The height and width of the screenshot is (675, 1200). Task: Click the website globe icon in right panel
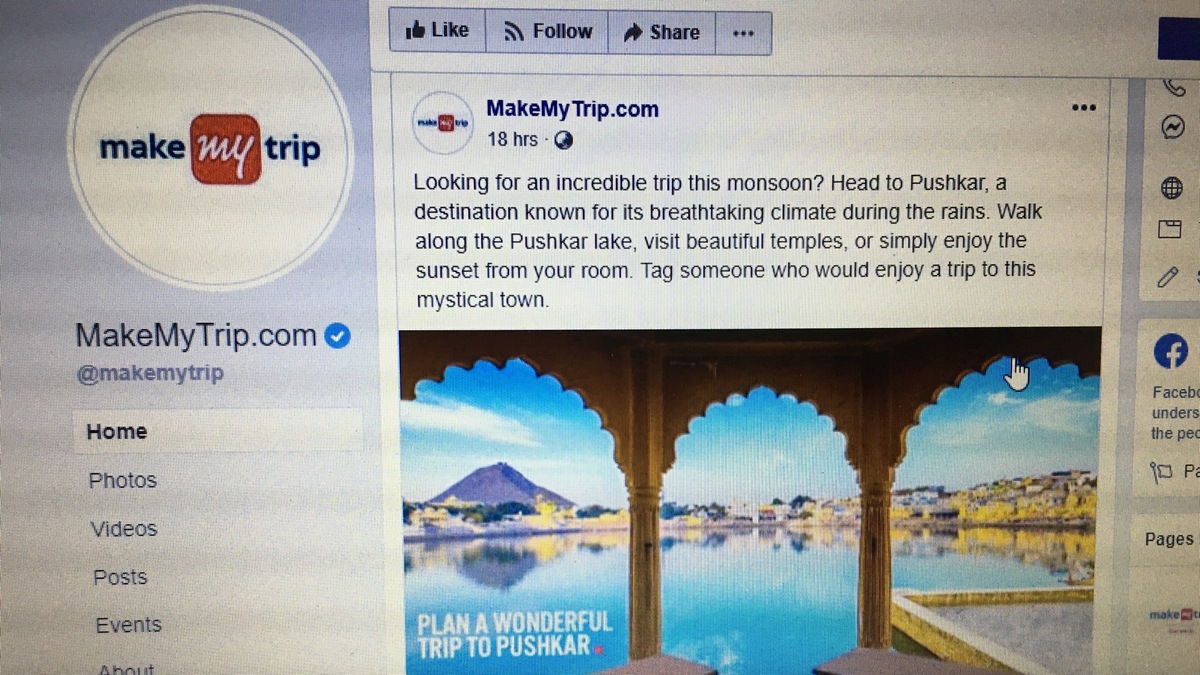(1171, 187)
